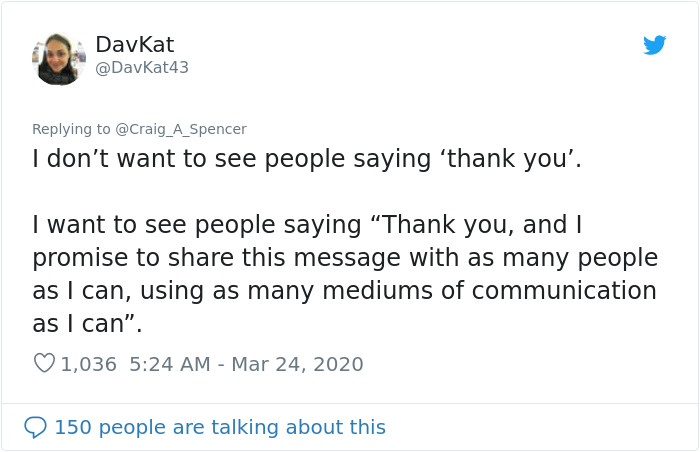Click the sentence about saying 'thank you'

pyautogui.click(x=307, y=159)
